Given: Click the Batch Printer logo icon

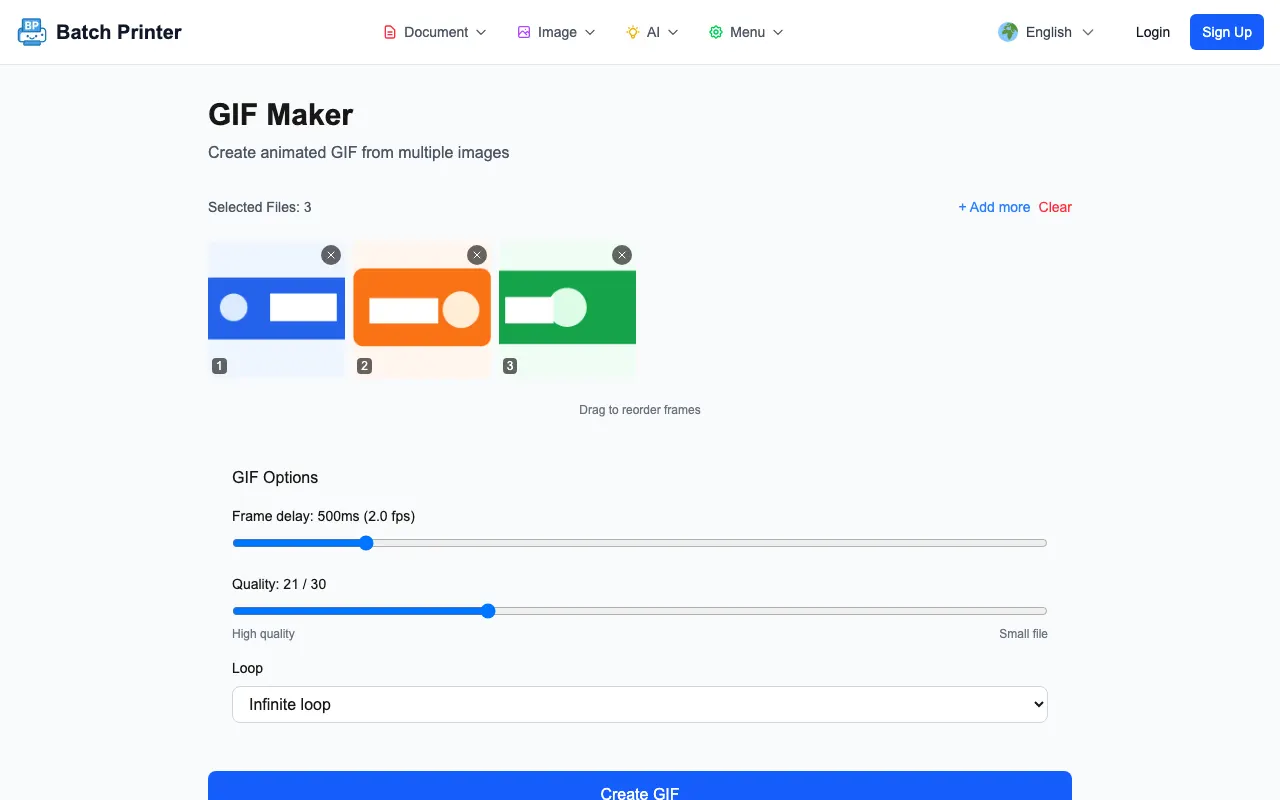Looking at the screenshot, I should coord(32,32).
